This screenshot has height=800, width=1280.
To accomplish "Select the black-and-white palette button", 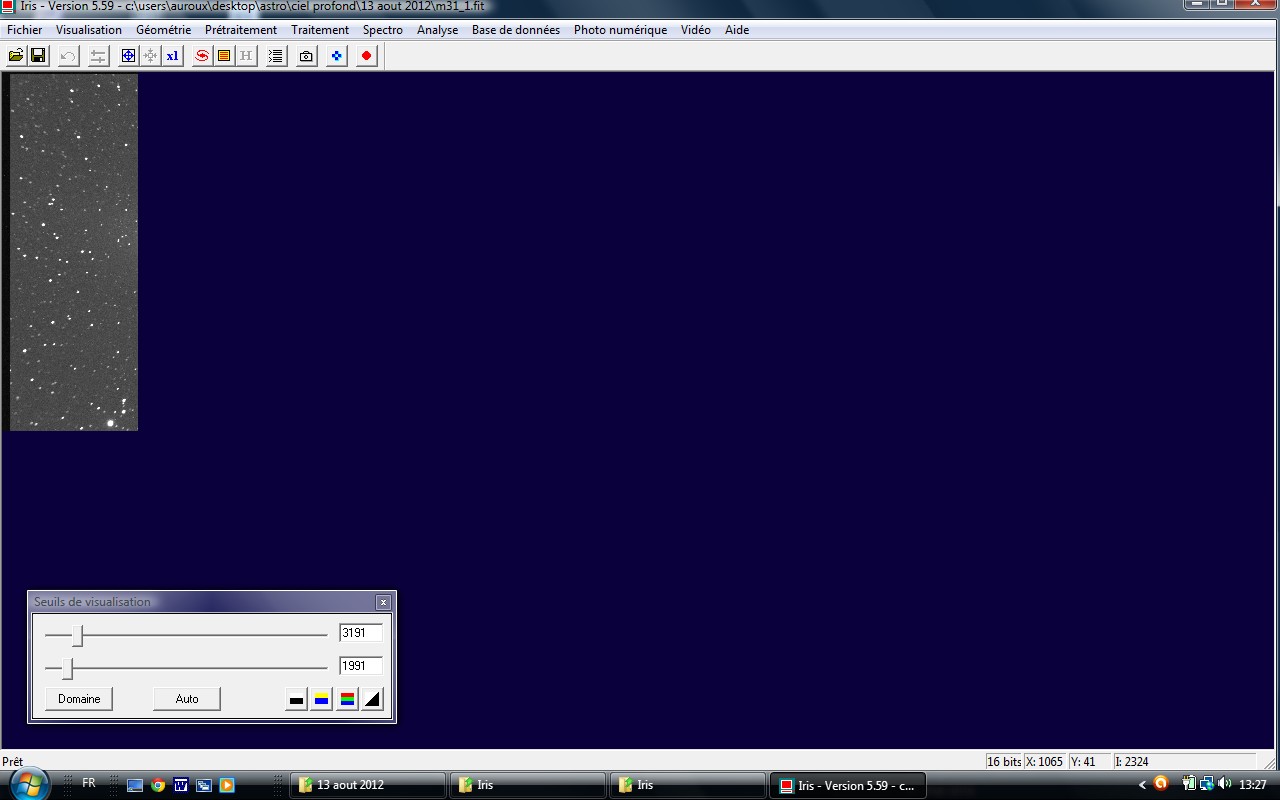I will tap(296, 699).
